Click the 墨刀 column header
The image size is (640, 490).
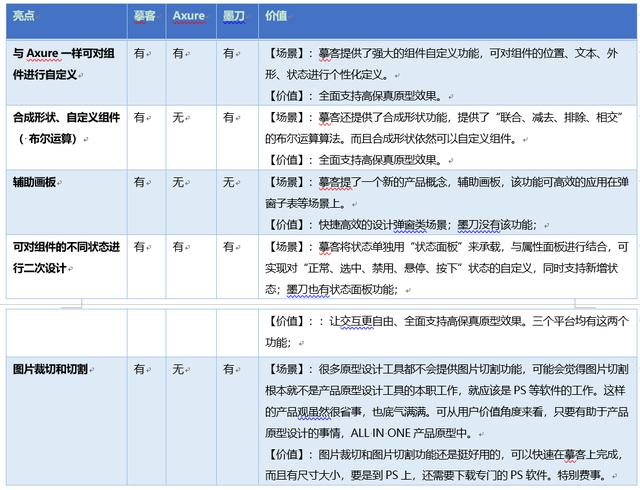pyautogui.click(x=237, y=21)
